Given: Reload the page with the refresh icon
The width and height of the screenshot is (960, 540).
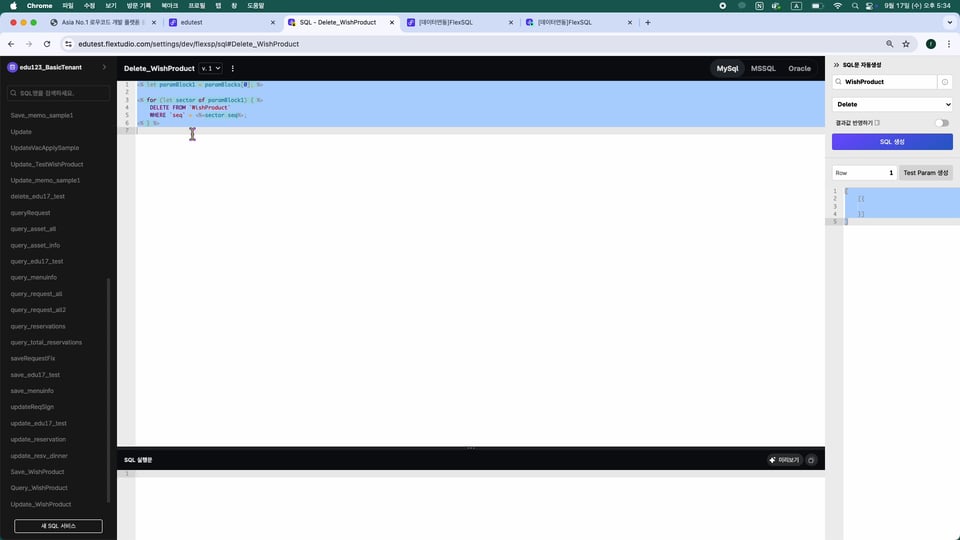Looking at the screenshot, I should click(47, 44).
